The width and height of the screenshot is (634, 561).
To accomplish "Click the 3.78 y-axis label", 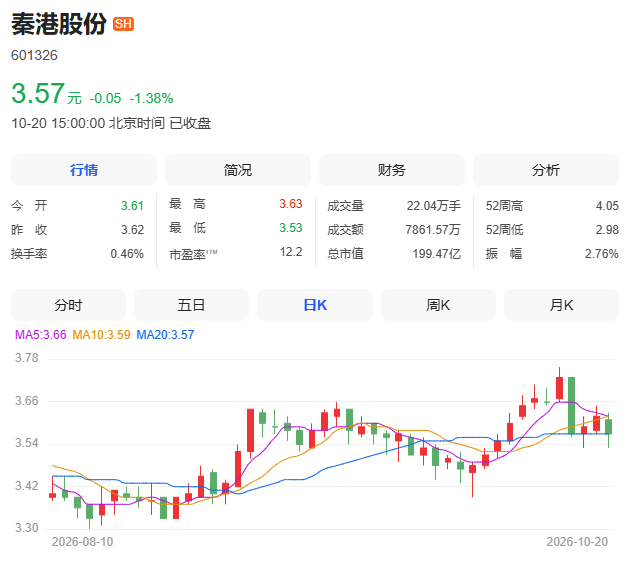I will tap(27, 358).
